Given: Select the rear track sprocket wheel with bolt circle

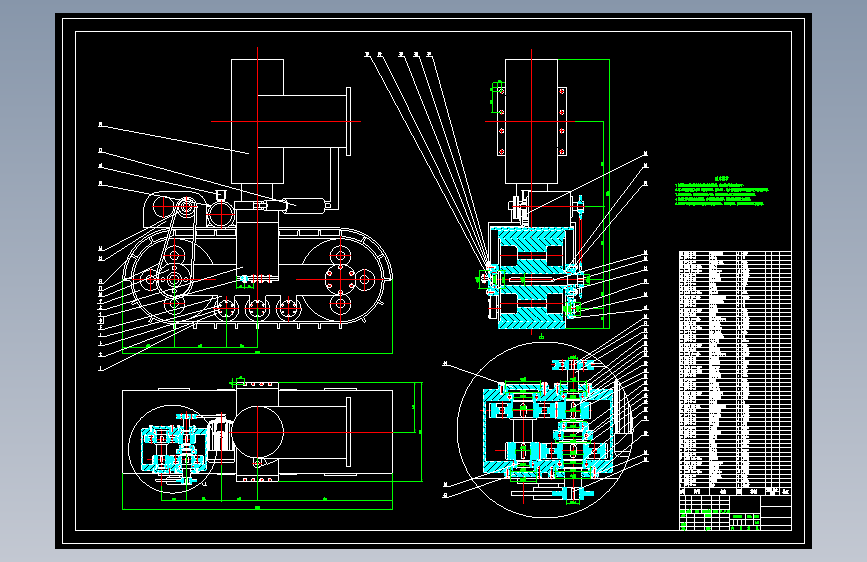Looking at the screenshot, I should pos(340,280).
